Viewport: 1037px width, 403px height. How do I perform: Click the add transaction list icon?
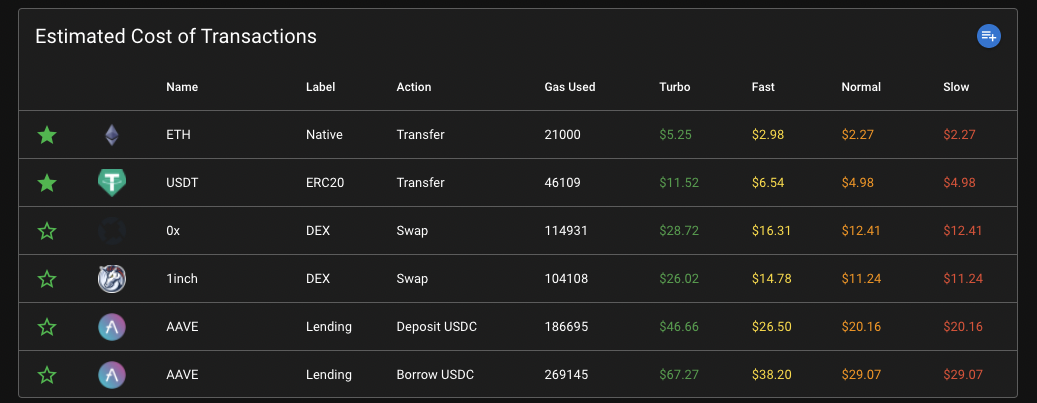[988, 37]
